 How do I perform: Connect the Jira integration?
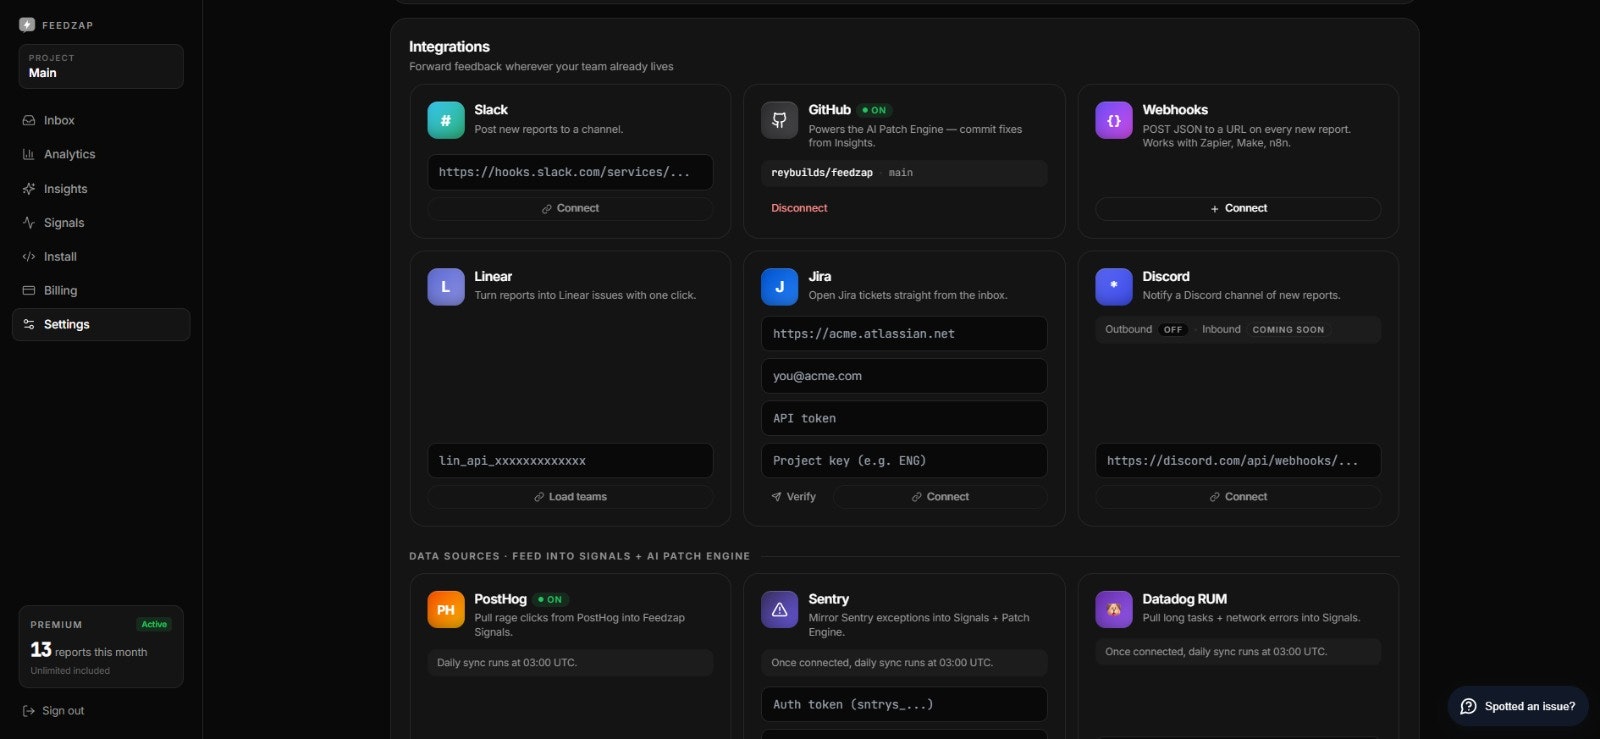[940, 497]
